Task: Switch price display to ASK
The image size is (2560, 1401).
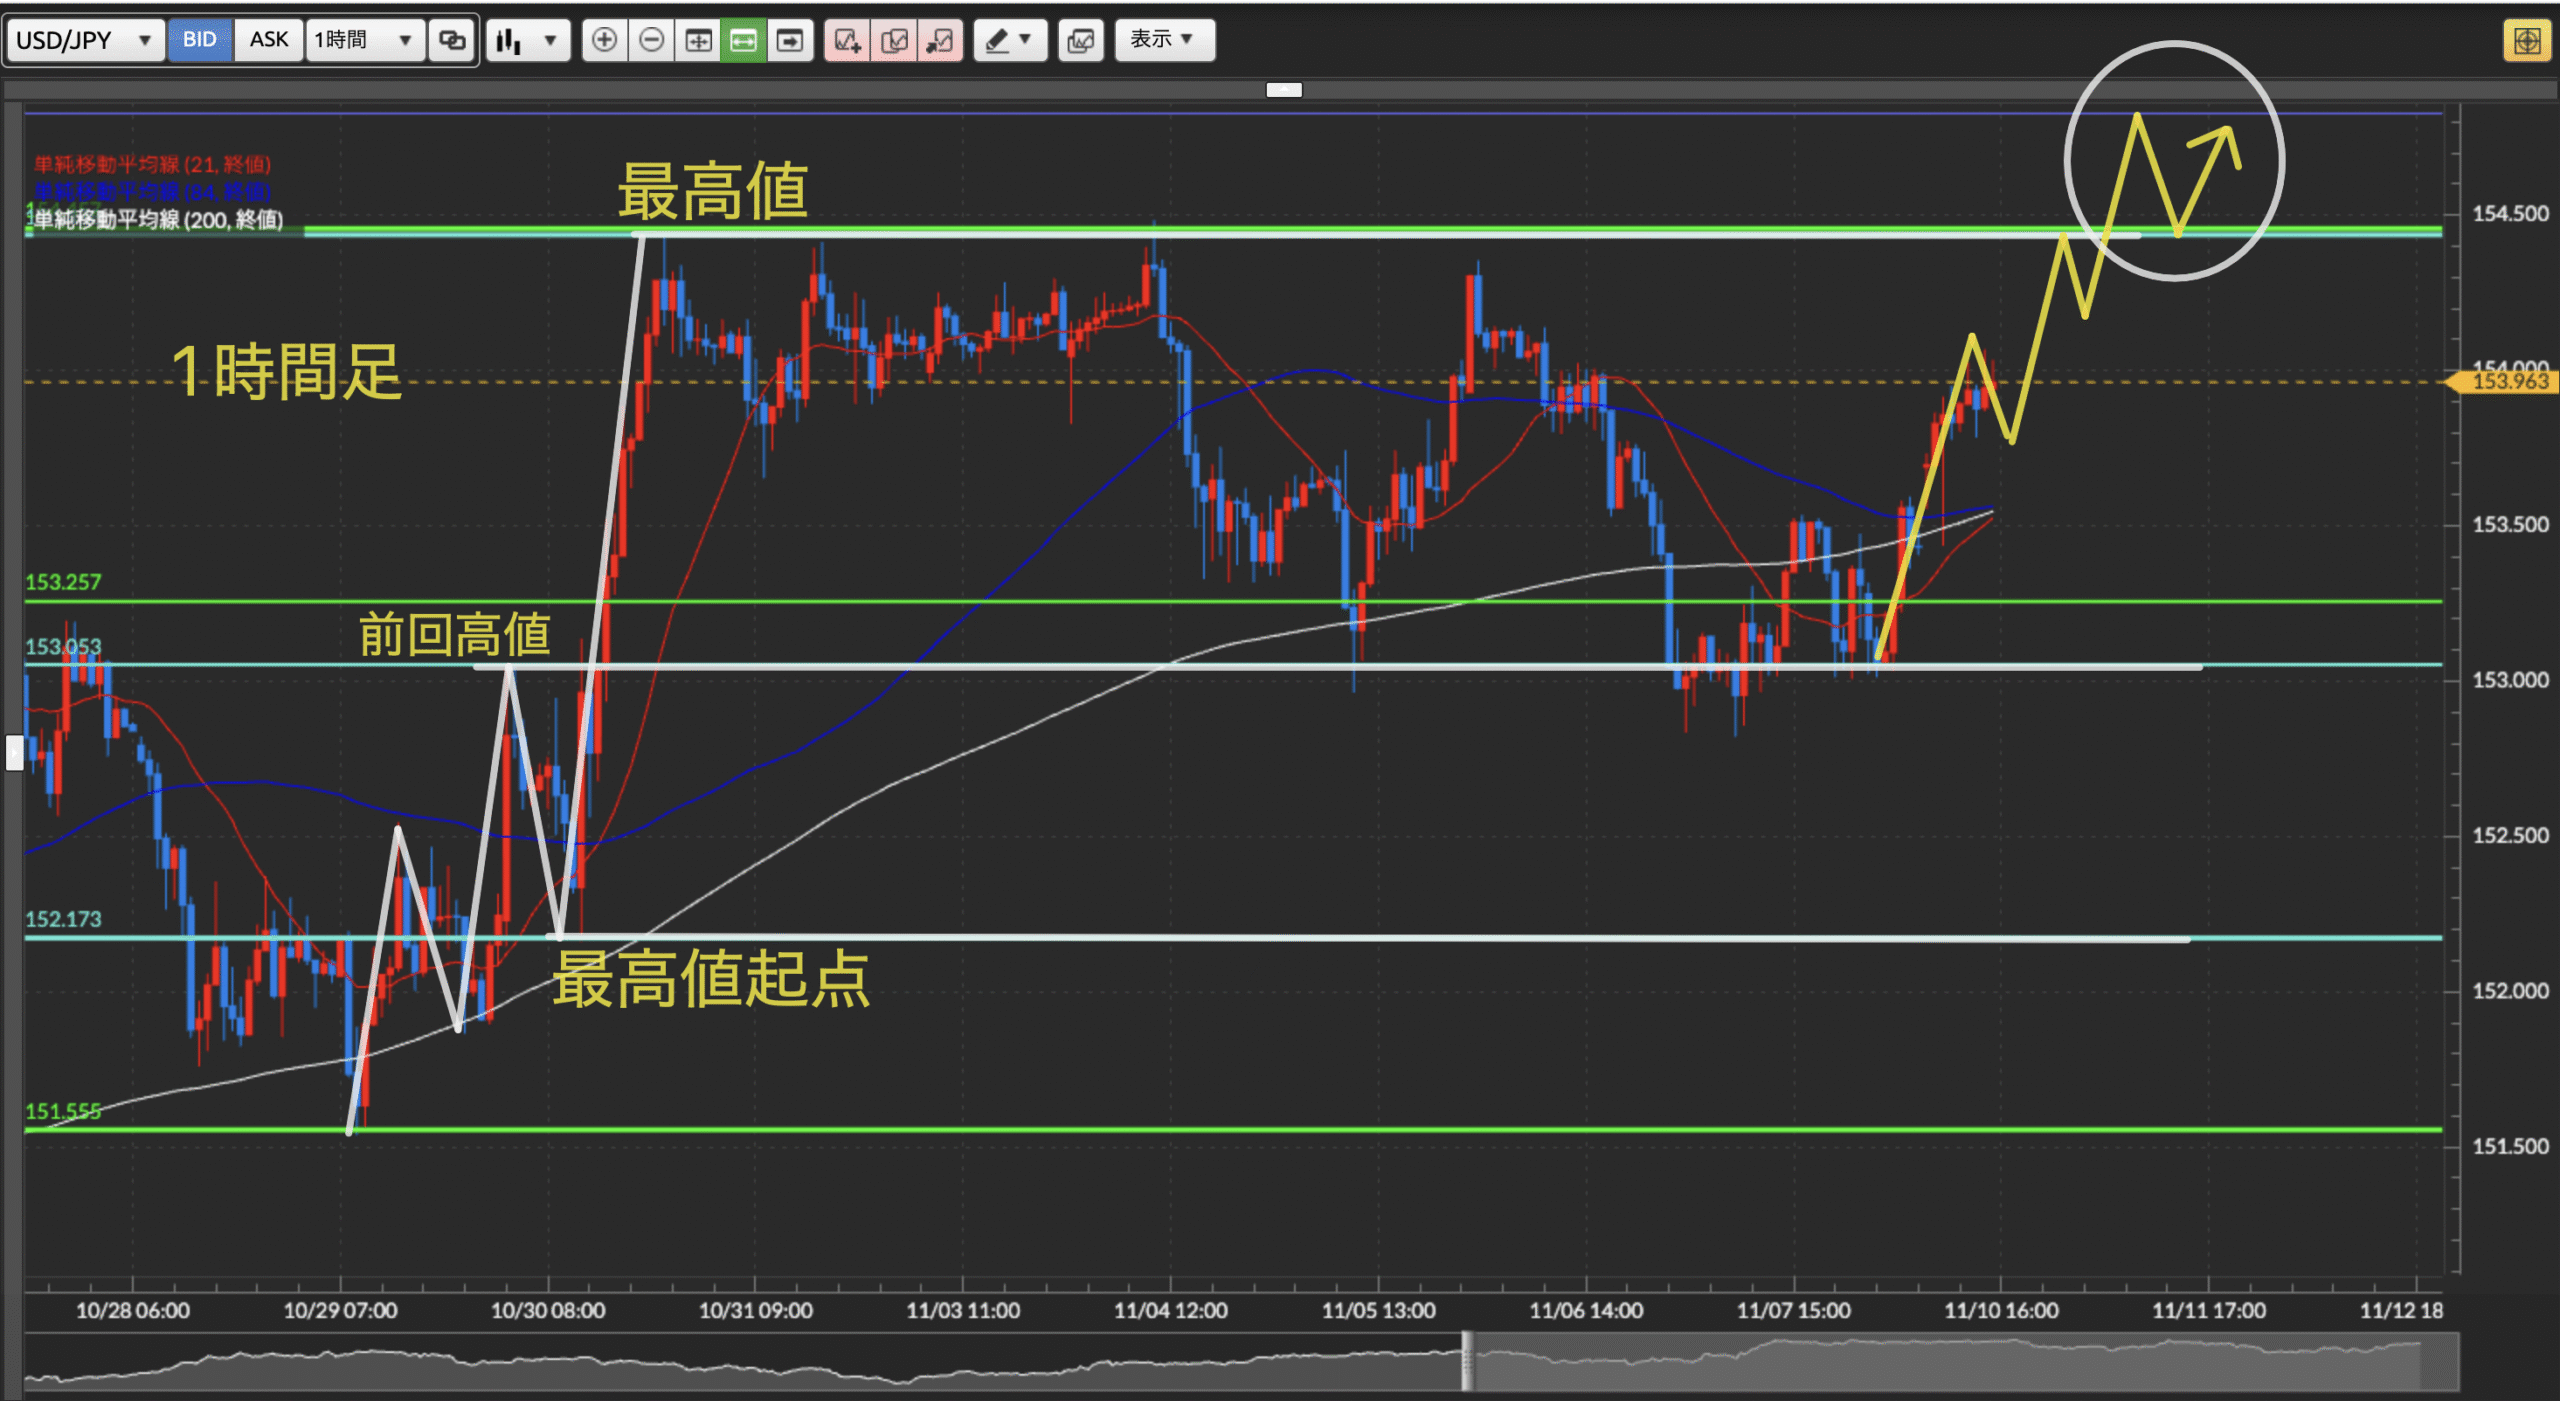Action: (x=268, y=40)
